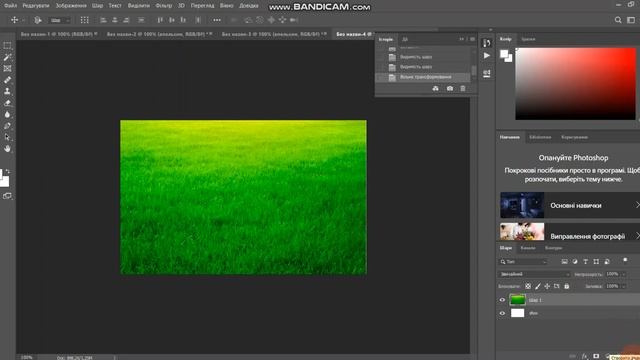This screenshot has width=640, height=360.
Task: Select the Clone Stamp tool
Action: click(7, 91)
